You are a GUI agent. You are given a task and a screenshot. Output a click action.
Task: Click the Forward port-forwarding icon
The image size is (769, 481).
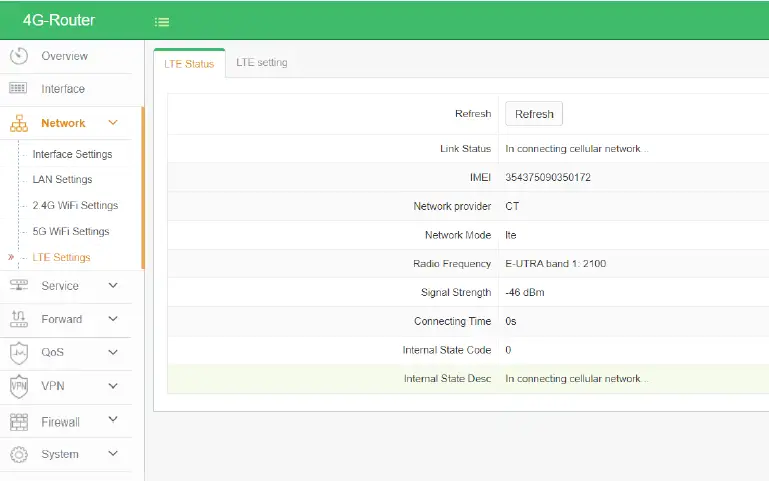tap(19, 319)
